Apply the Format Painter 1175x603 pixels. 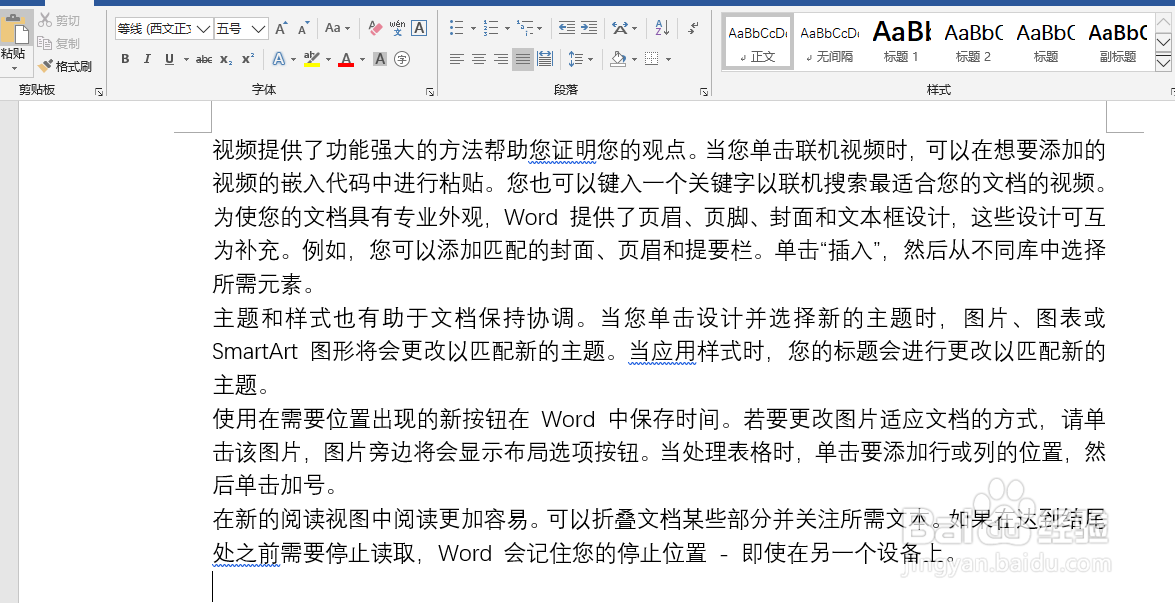point(67,66)
